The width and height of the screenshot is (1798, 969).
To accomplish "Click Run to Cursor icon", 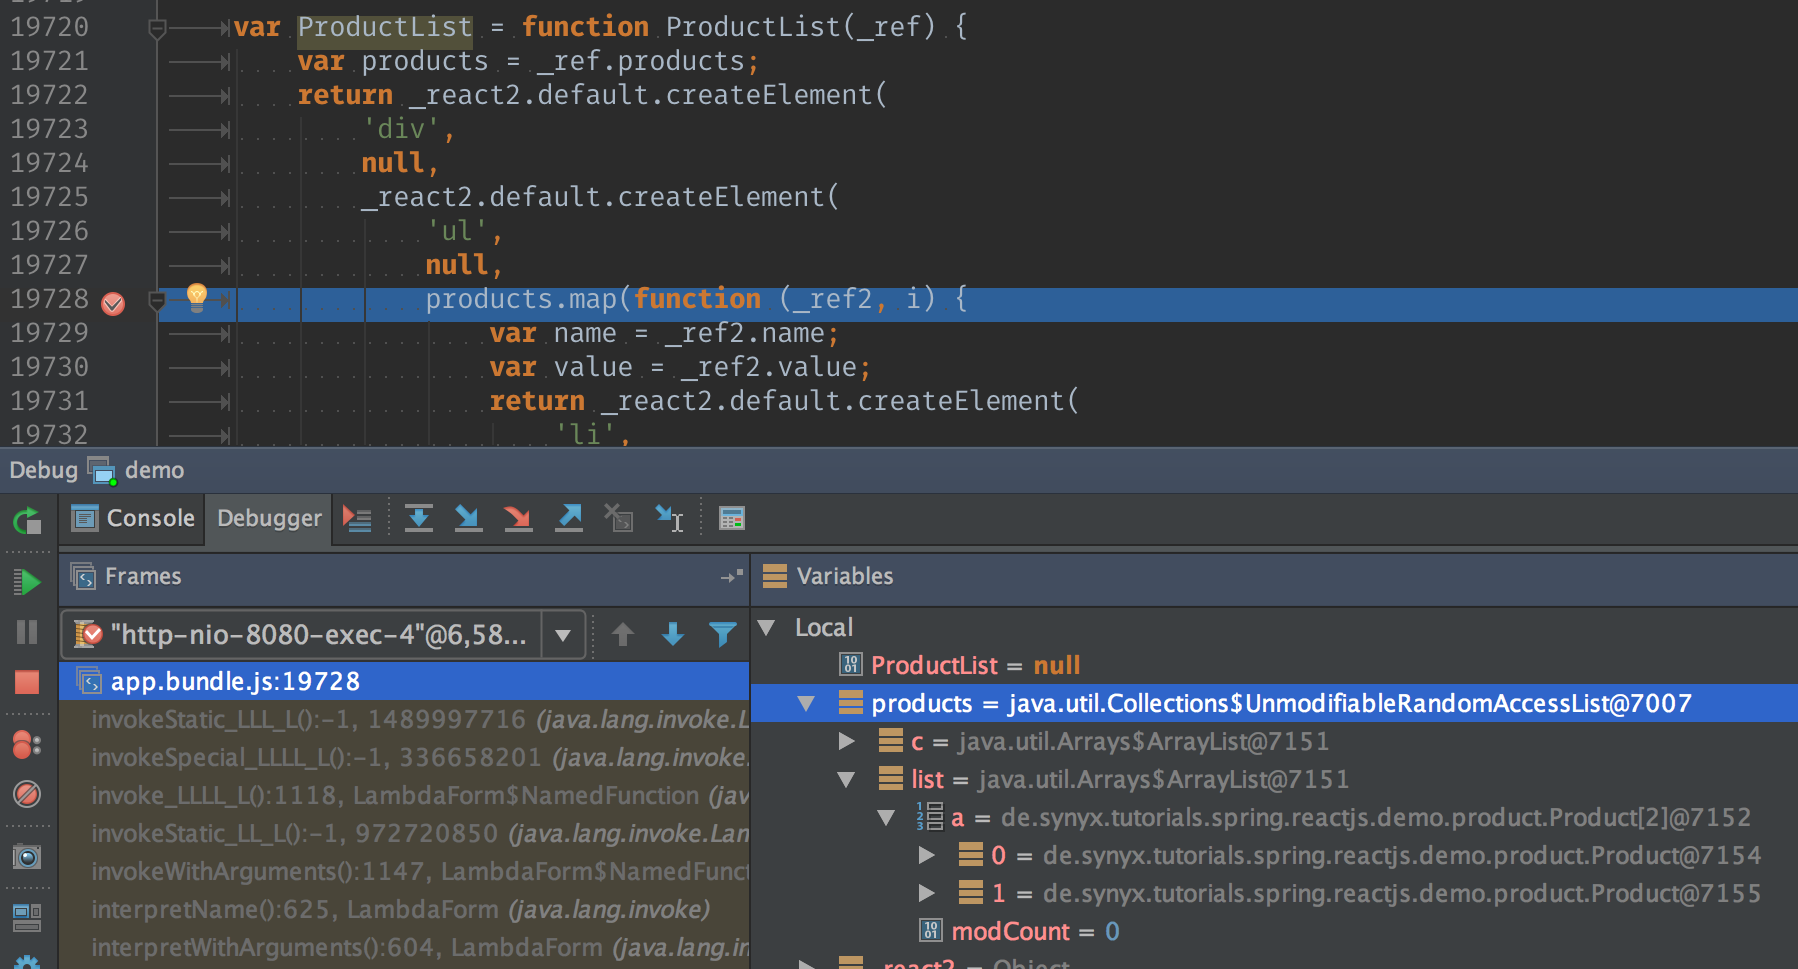I will (669, 518).
